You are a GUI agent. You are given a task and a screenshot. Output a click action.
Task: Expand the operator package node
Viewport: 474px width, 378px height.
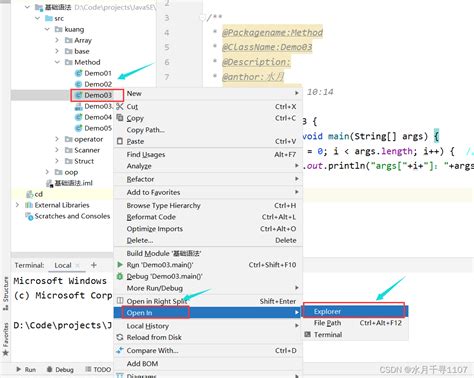[57, 139]
